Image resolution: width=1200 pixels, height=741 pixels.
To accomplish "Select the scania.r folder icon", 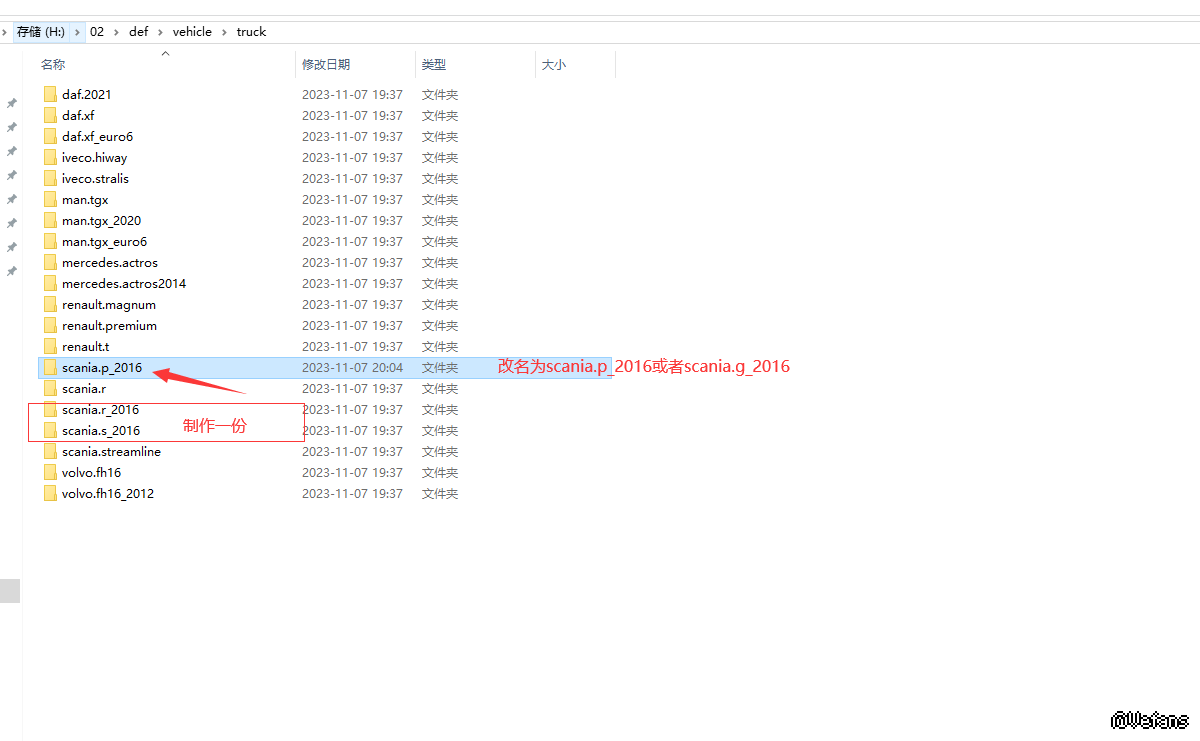I will 50,388.
